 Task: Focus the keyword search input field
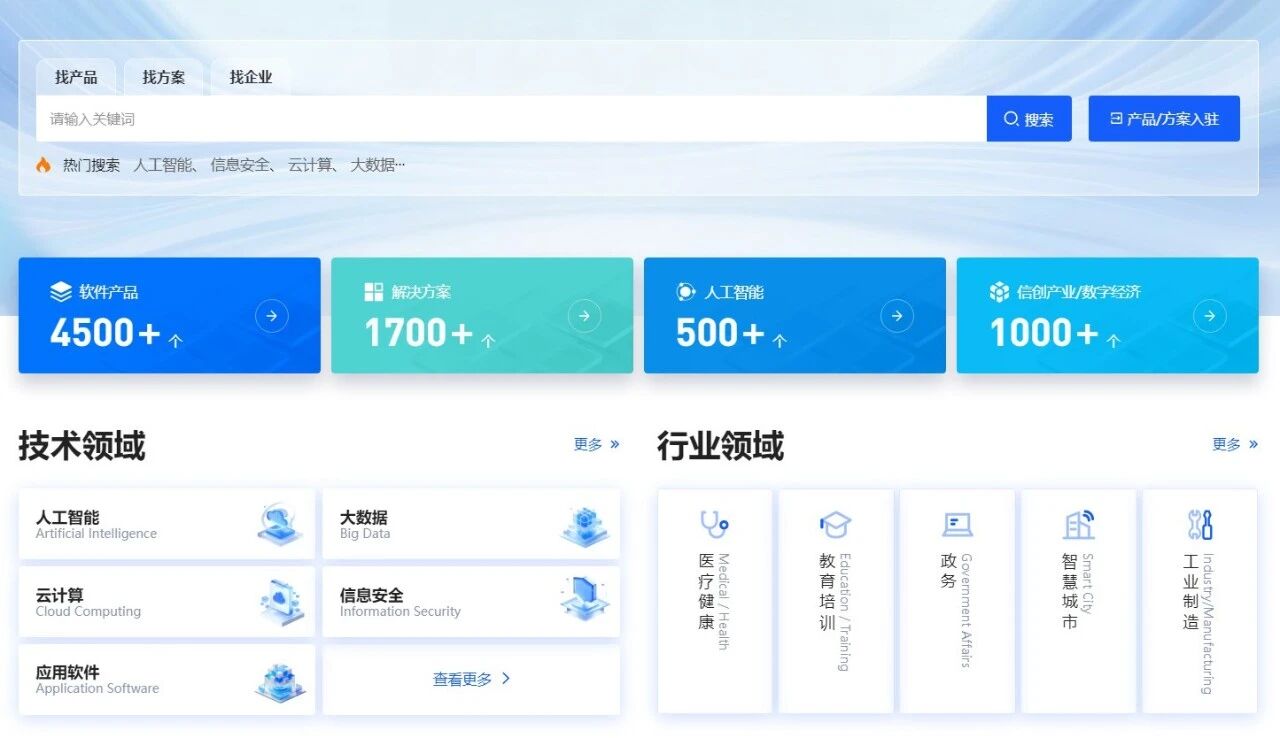tap(510, 119)
